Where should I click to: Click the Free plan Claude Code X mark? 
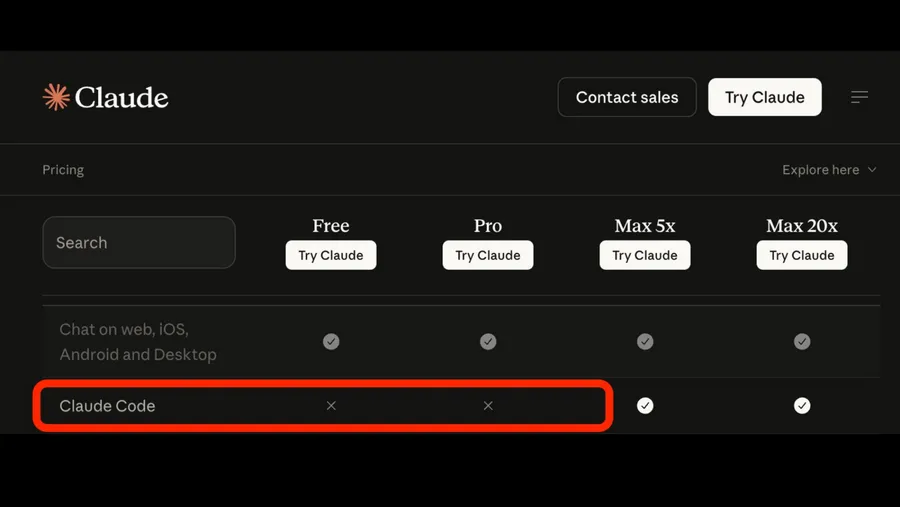coord(331,406)
